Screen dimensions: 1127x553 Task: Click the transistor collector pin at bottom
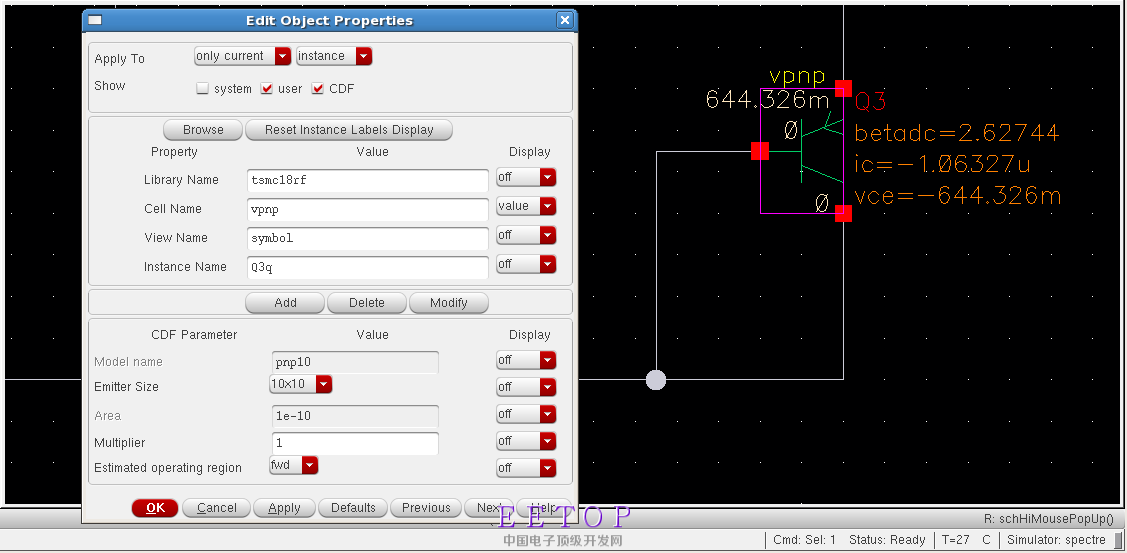coord(844,213)
